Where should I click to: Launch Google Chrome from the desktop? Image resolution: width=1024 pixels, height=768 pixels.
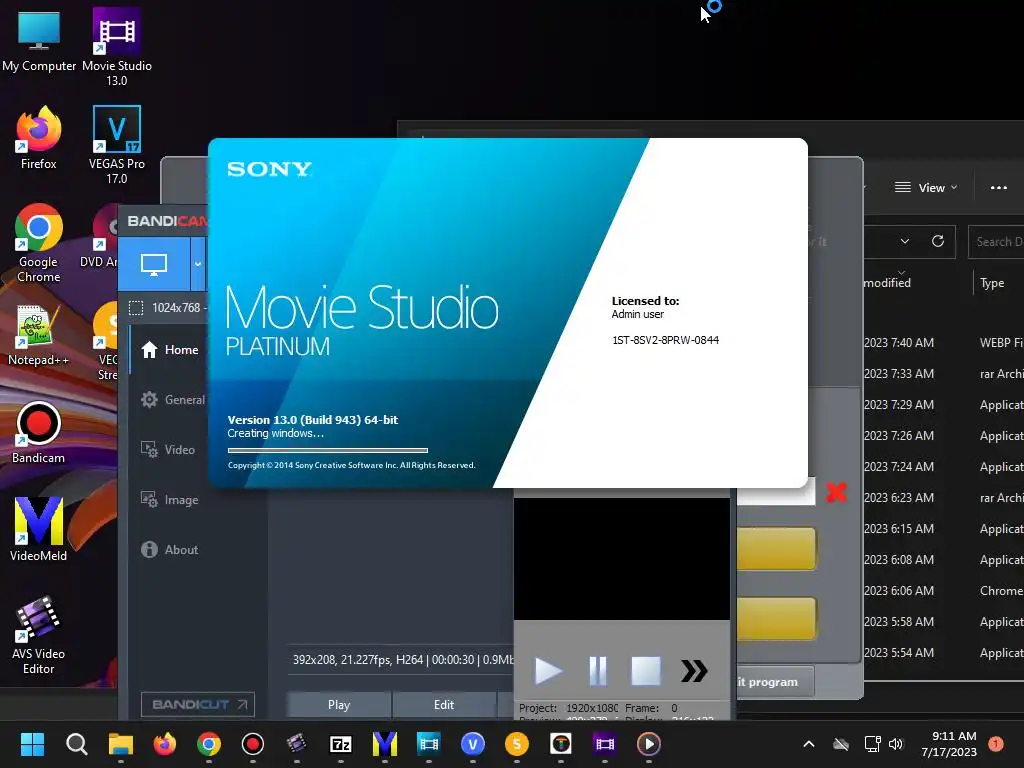pos(39,243)
